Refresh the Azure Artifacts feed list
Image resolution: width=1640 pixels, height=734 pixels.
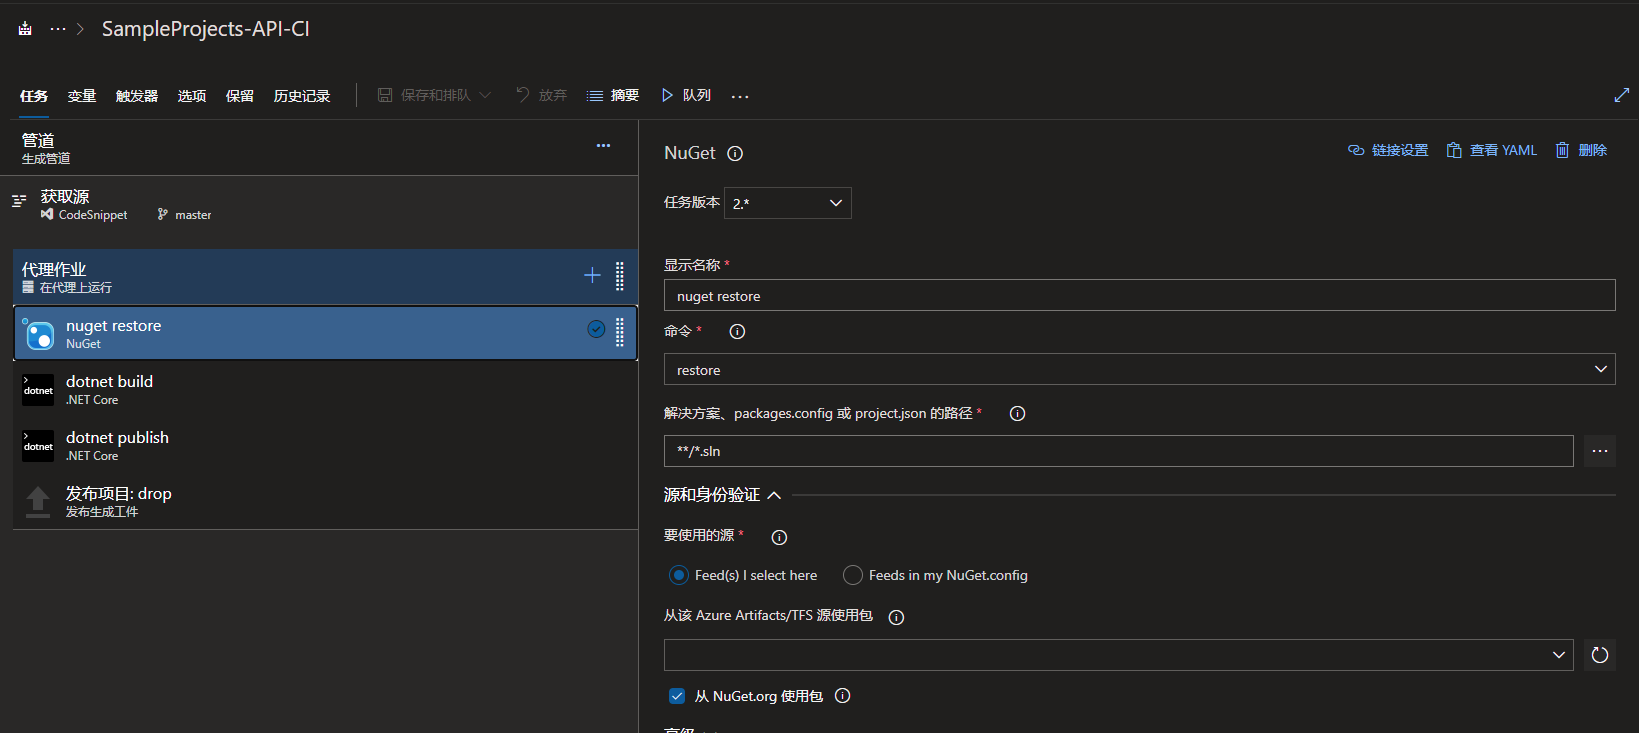1600,655
